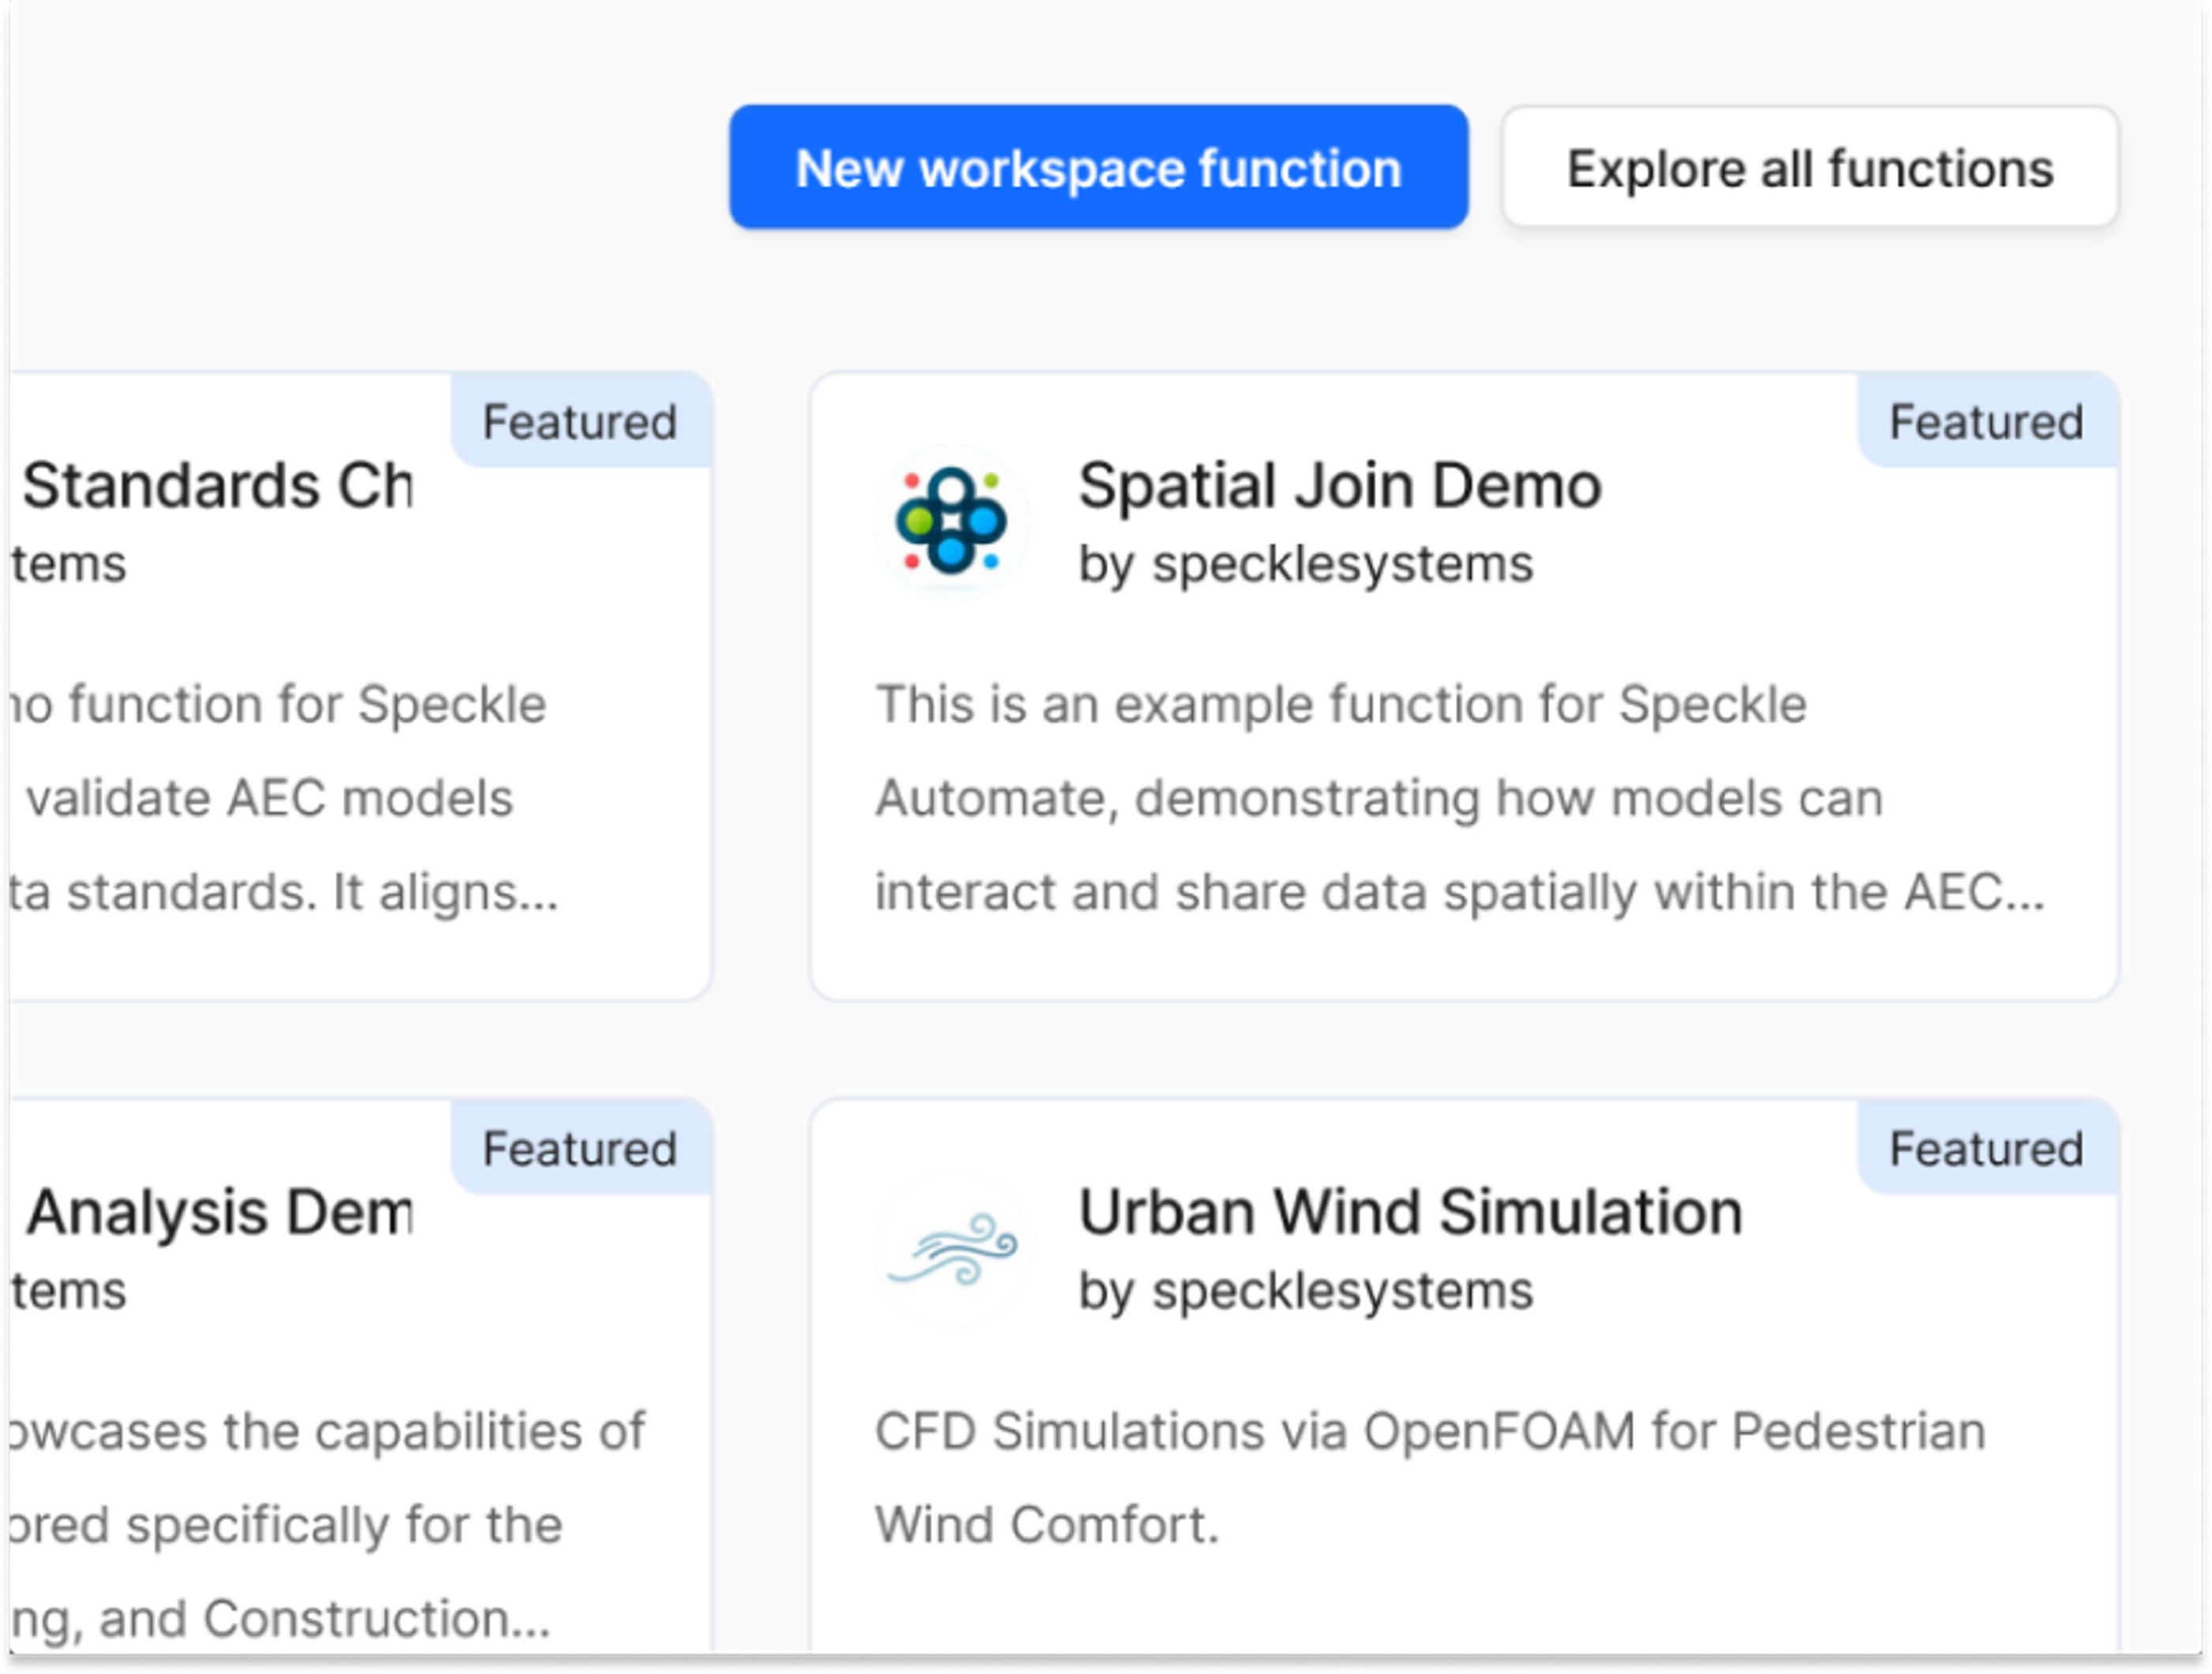Select the 'CFD Simulations via OpenFOAM' description
Screen dimensions: 2212x1674
pos(1430,1478)
